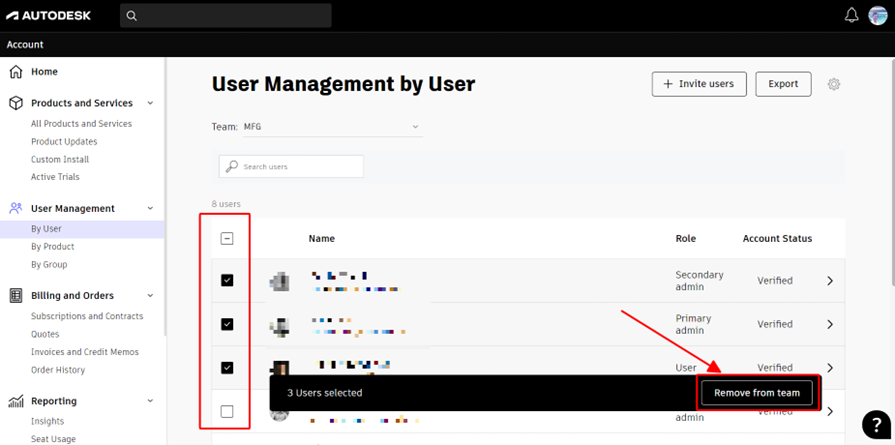895x445 pixels.
Task: Click the Name column header
Action: [321, 238]
